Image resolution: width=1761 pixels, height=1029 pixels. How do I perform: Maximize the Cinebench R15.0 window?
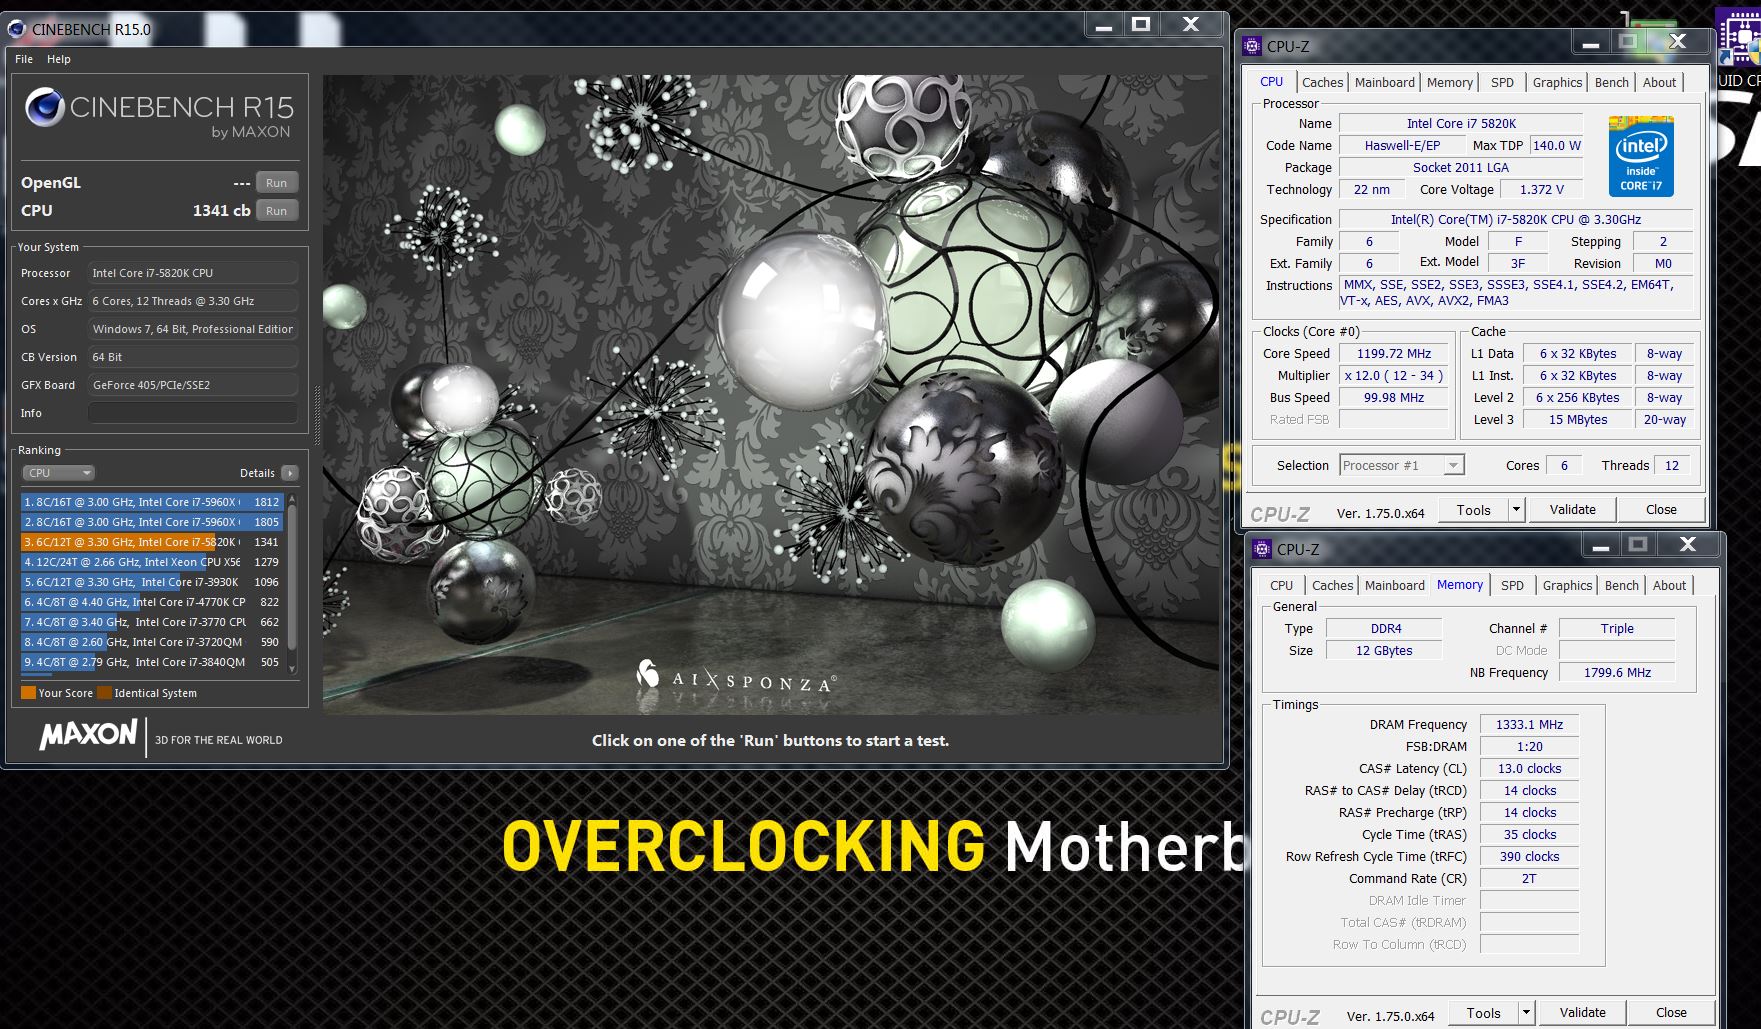(1141, 25)
